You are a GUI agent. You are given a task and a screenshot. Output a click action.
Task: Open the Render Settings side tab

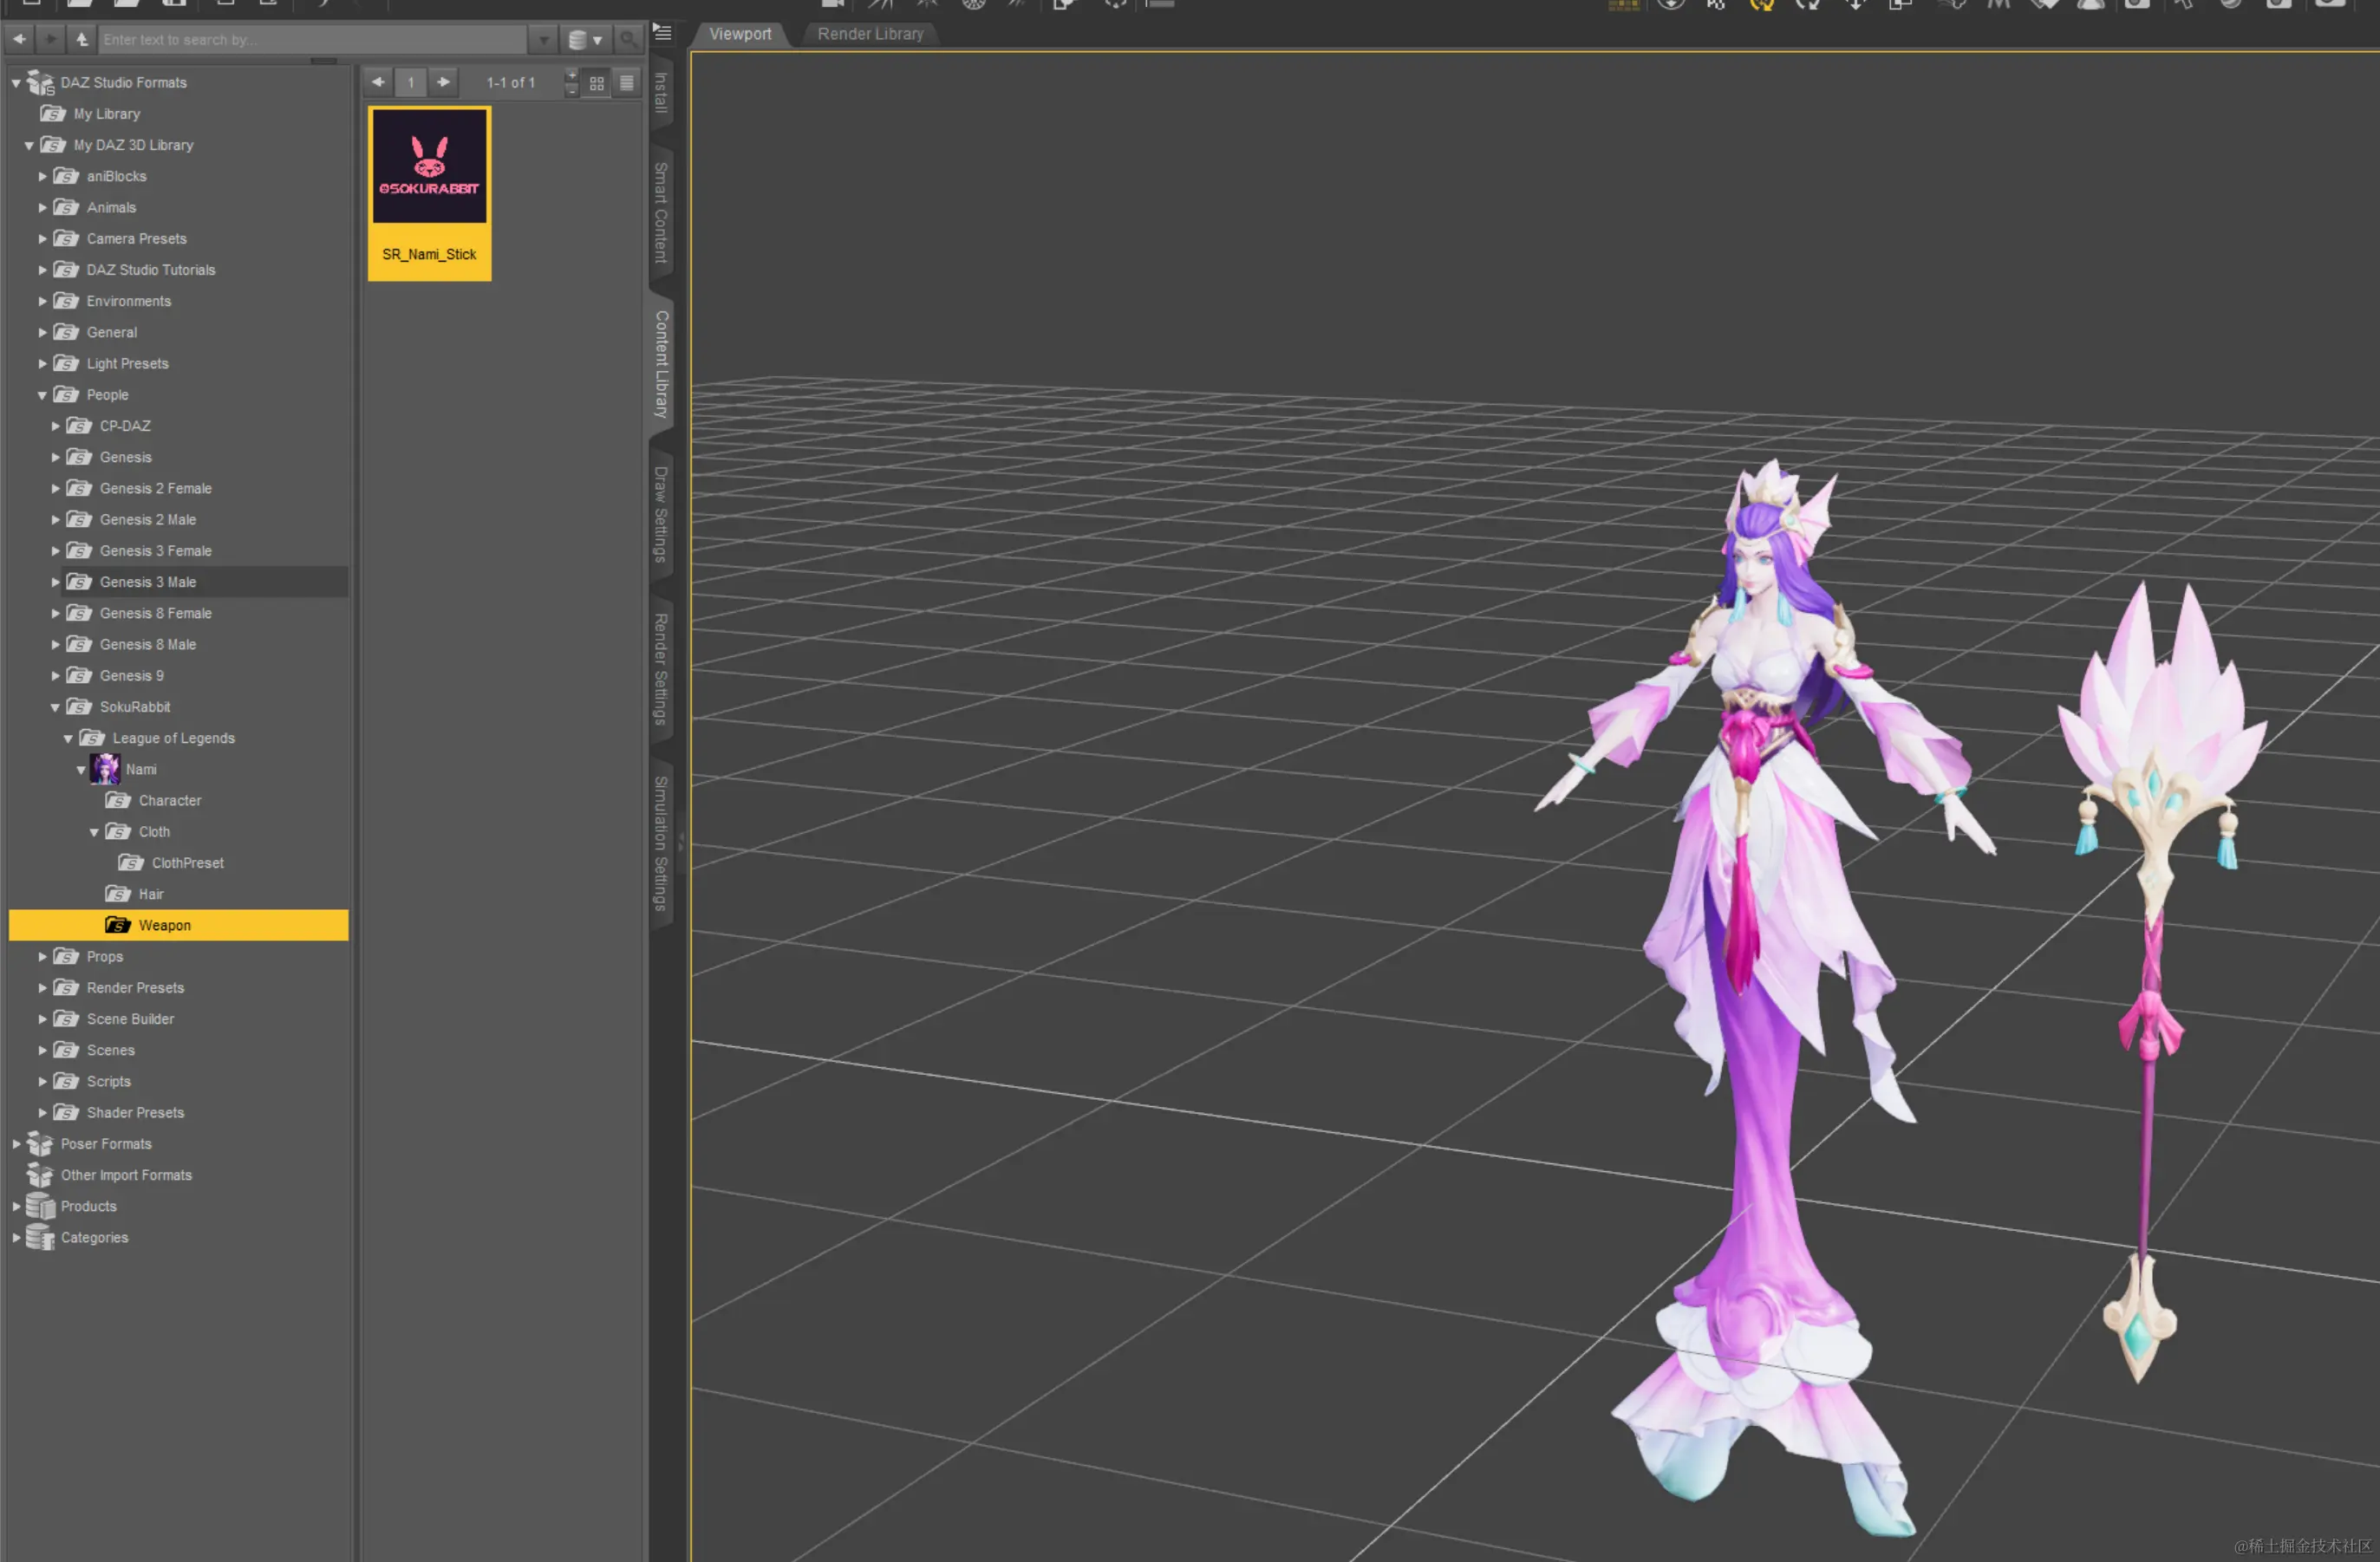coord(661,668)
